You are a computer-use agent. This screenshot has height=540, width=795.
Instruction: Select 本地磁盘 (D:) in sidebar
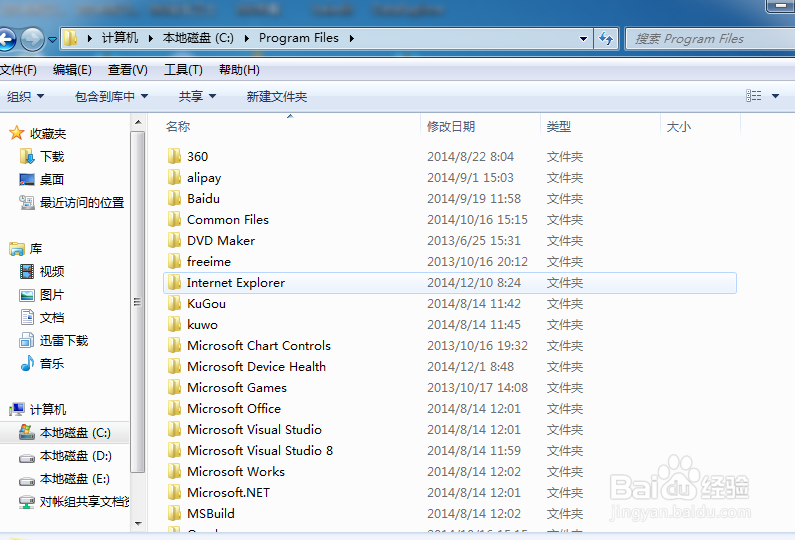pyautogui.click(x=76, y=456)
